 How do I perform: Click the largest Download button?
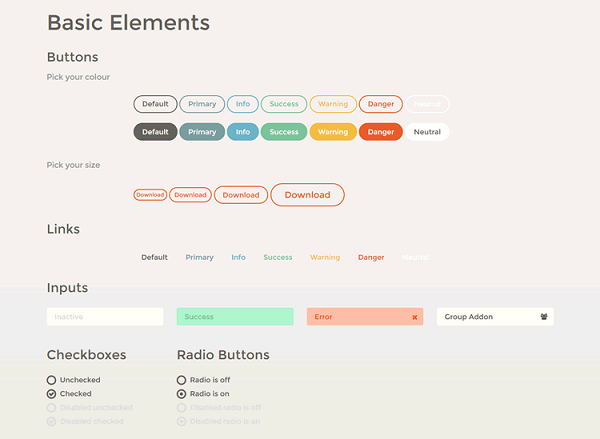pyautogui.click(x=307, y=195)
